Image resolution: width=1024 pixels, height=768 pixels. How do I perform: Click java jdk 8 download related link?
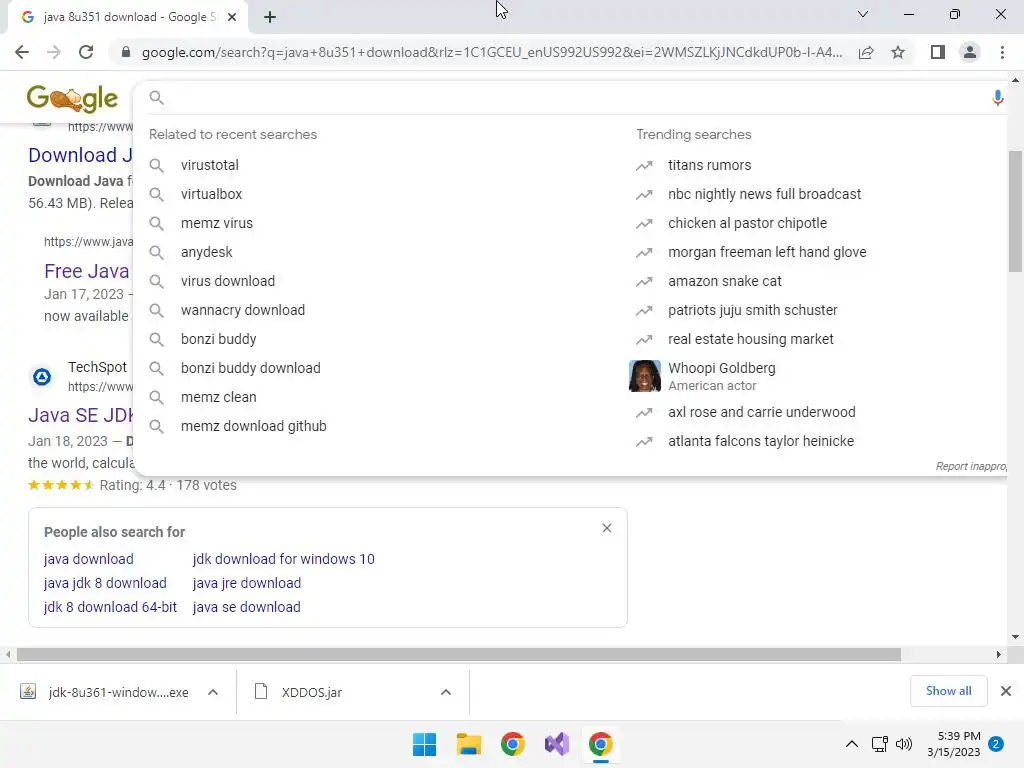(105, 583)
